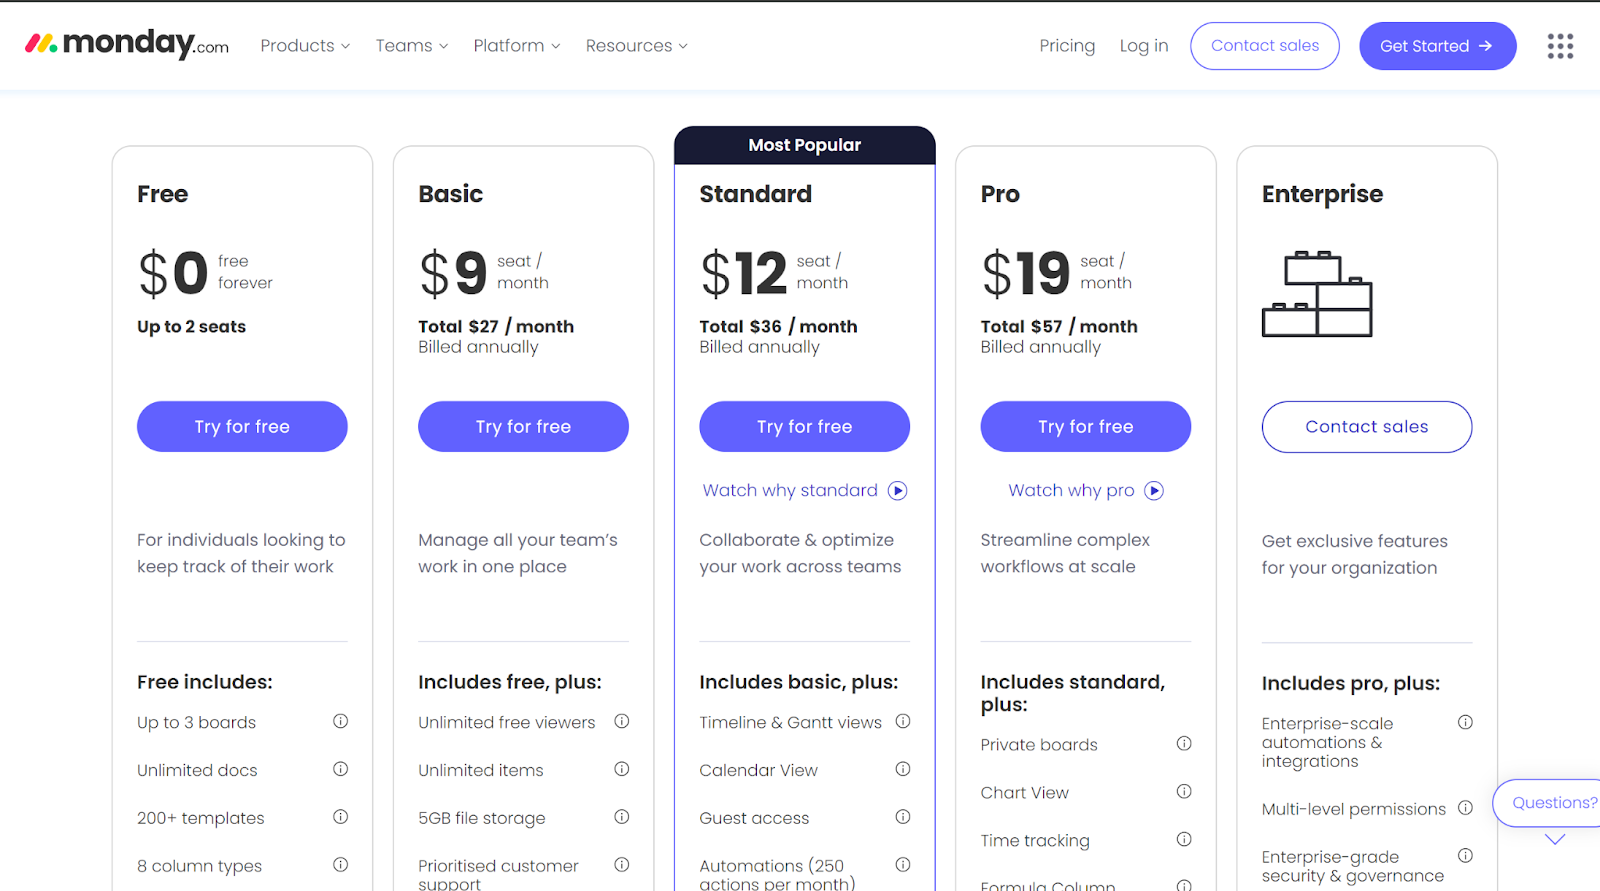Viewport: 1600px width, 891px height.
Task: Click info icon for Multi-level permissions
Action: point(1465,808)
